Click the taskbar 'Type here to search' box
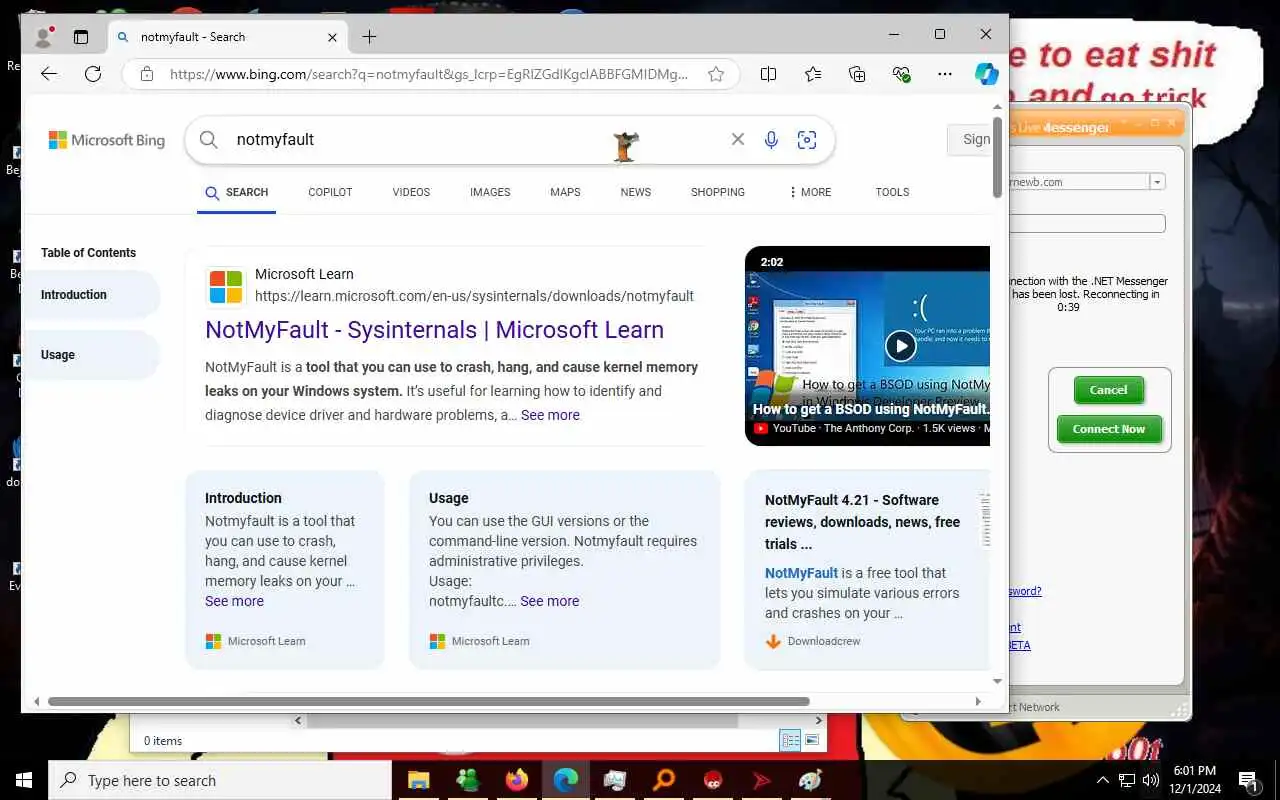The width and height of the screenshot is (1280, 800). pos(220,780)
